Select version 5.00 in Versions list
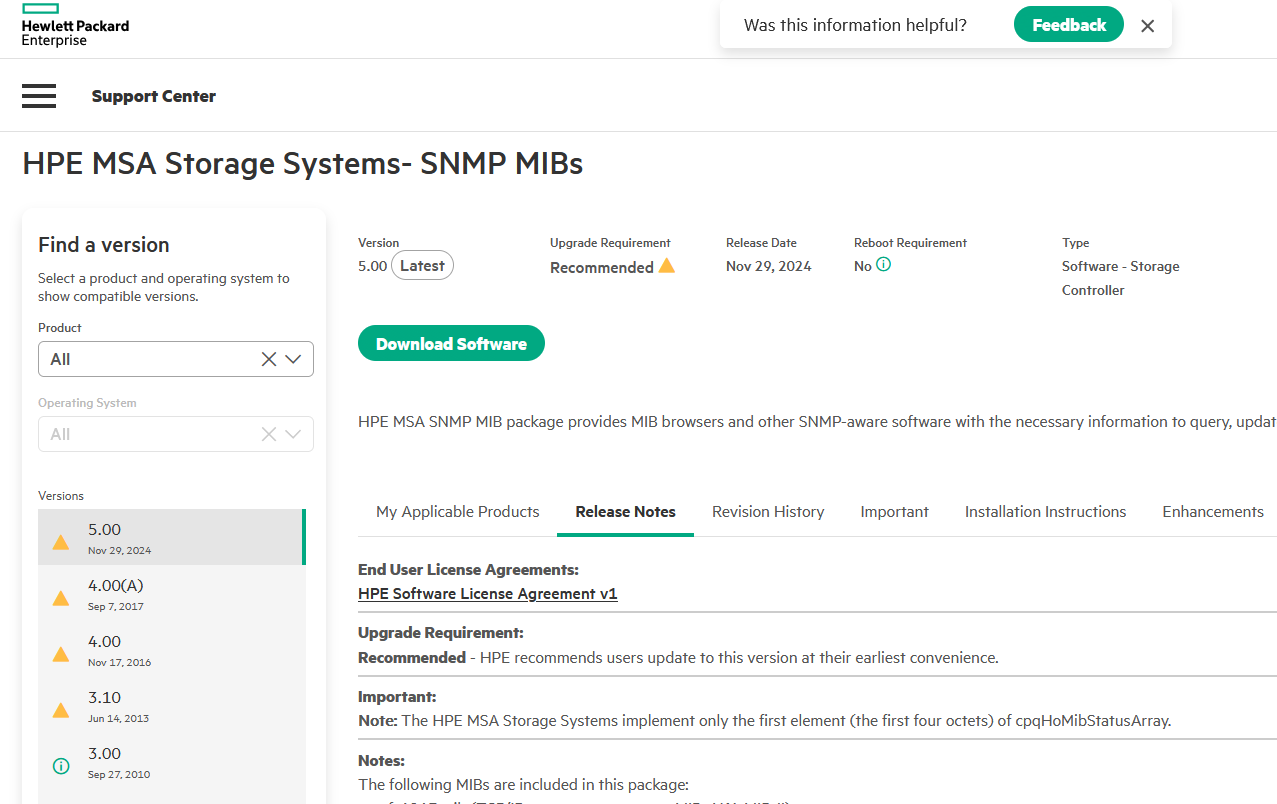The height and width of the screenshot is (804, 1277). click(x=170, y=538)
